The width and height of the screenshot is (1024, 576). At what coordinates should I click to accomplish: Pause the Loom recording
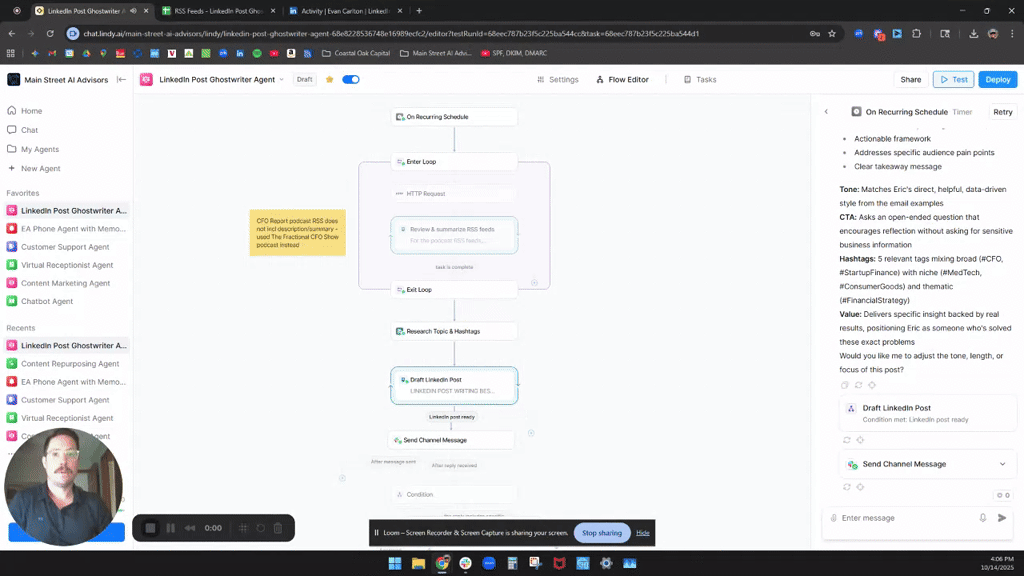(x=170, y=528)
